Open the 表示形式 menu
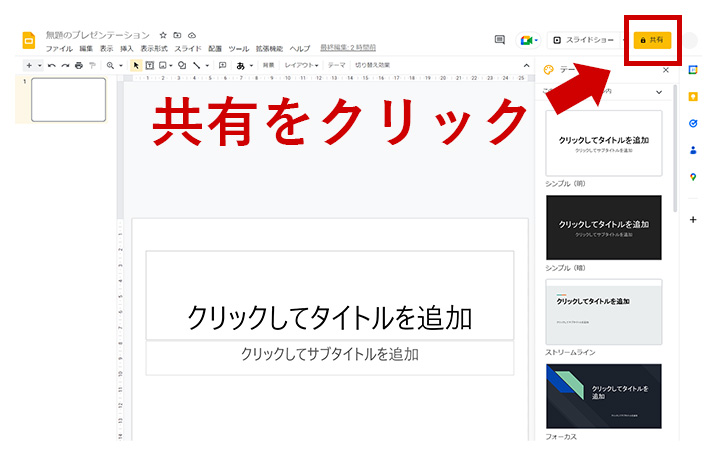 tap(154, 48)
